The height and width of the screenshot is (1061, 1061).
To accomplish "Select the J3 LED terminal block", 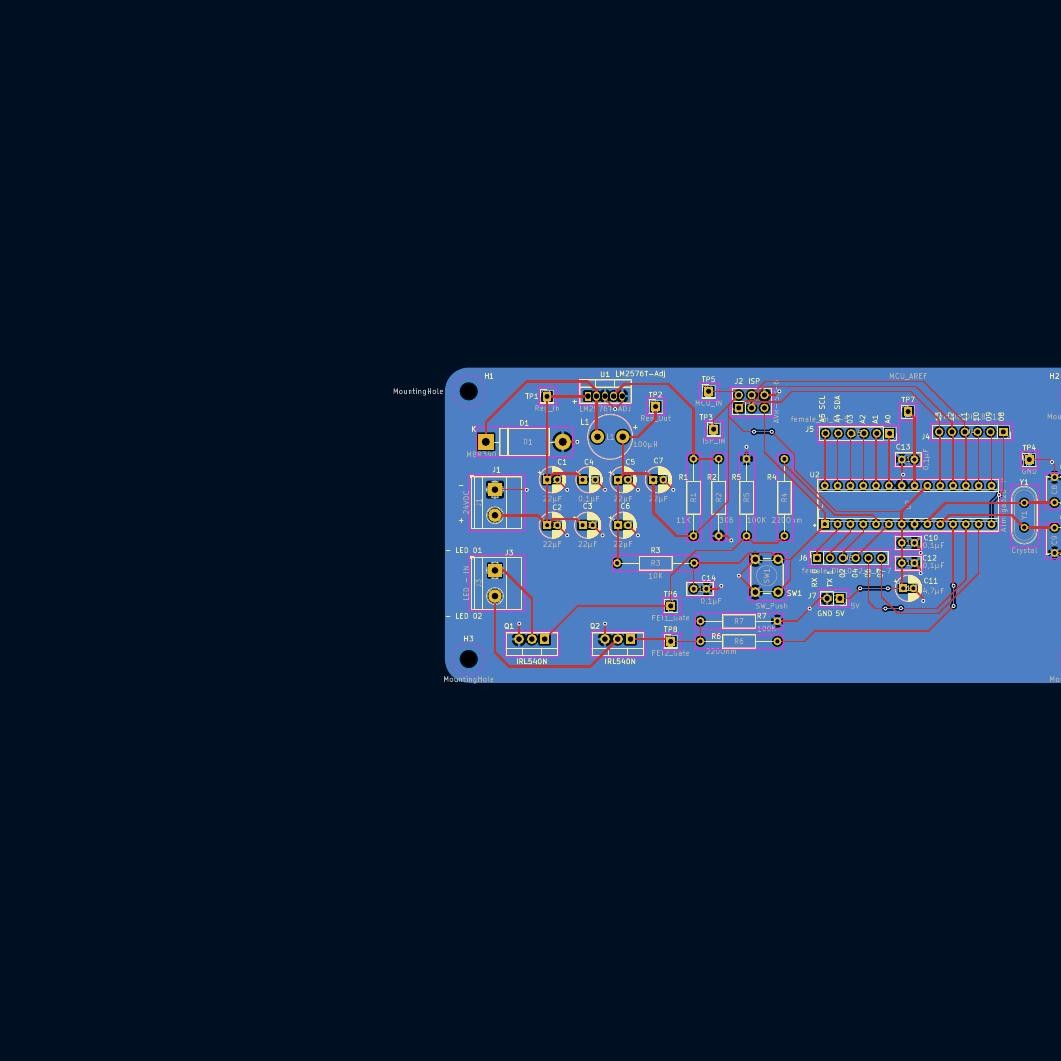I will 496,583.
